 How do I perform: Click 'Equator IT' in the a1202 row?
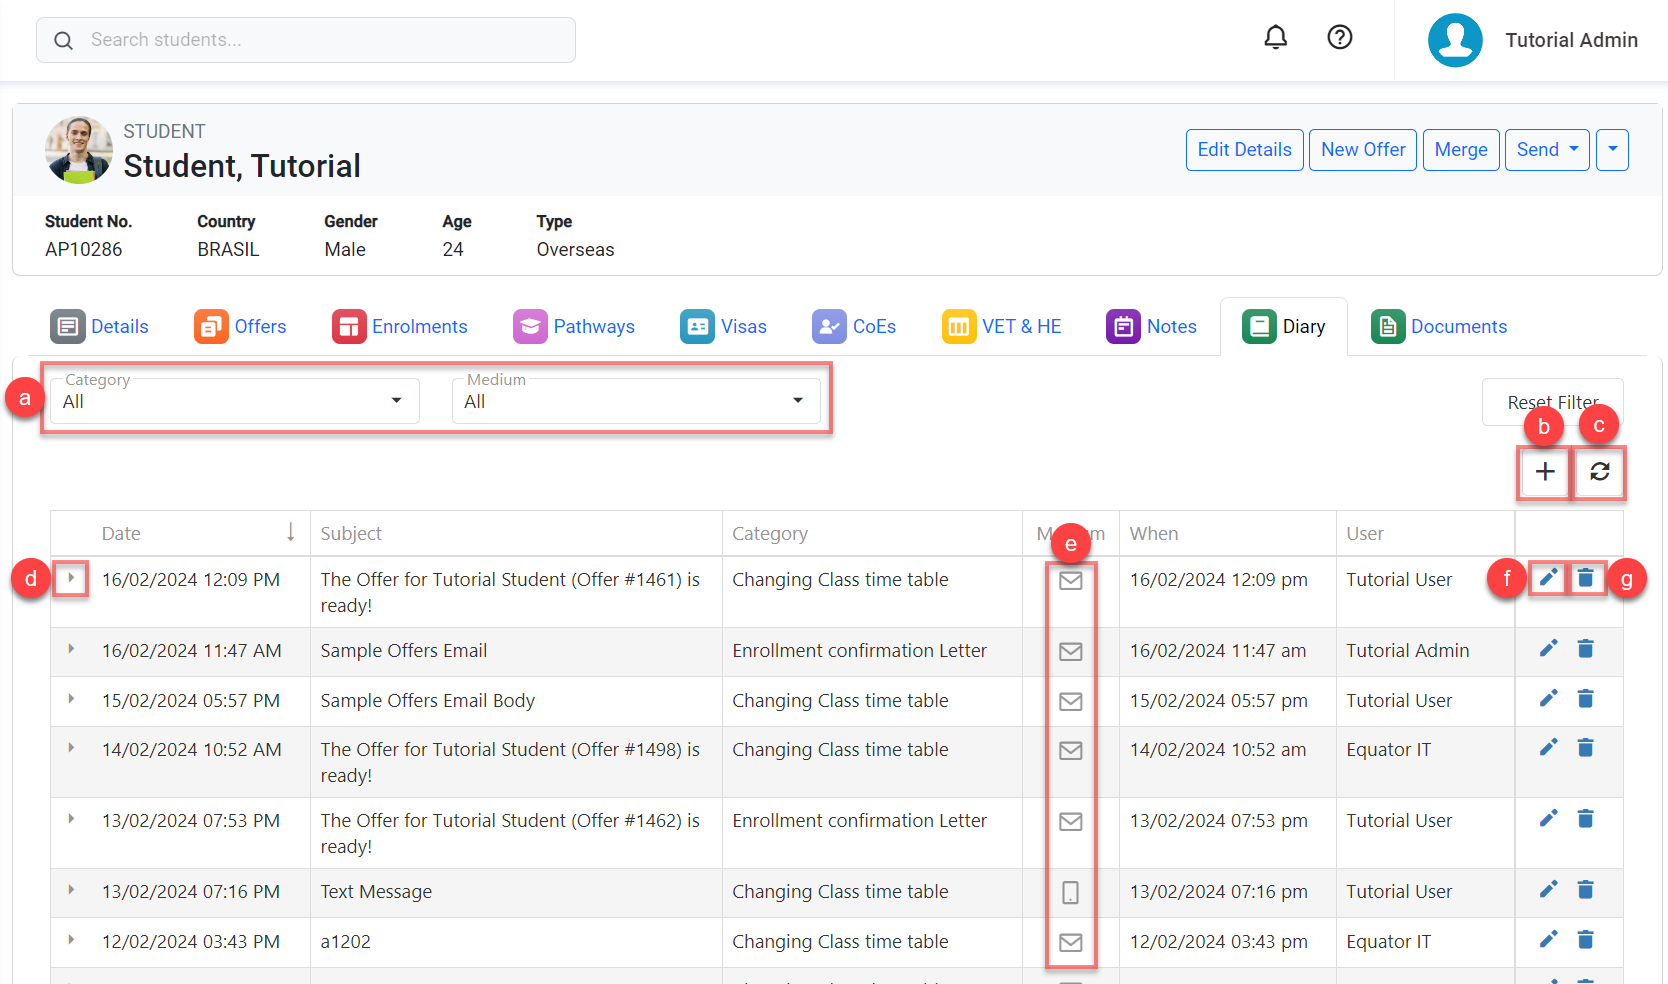(1388, 942)
